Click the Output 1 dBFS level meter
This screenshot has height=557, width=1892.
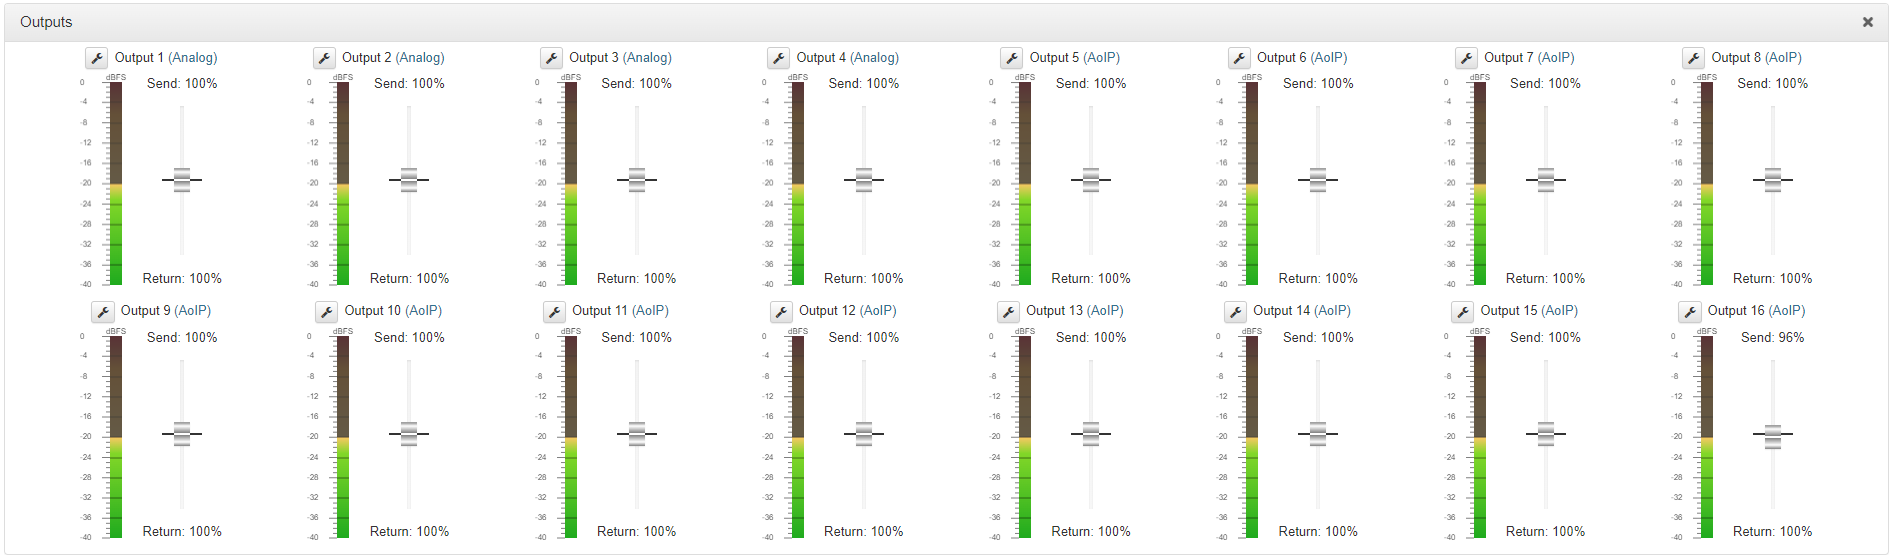coord(116,183)
